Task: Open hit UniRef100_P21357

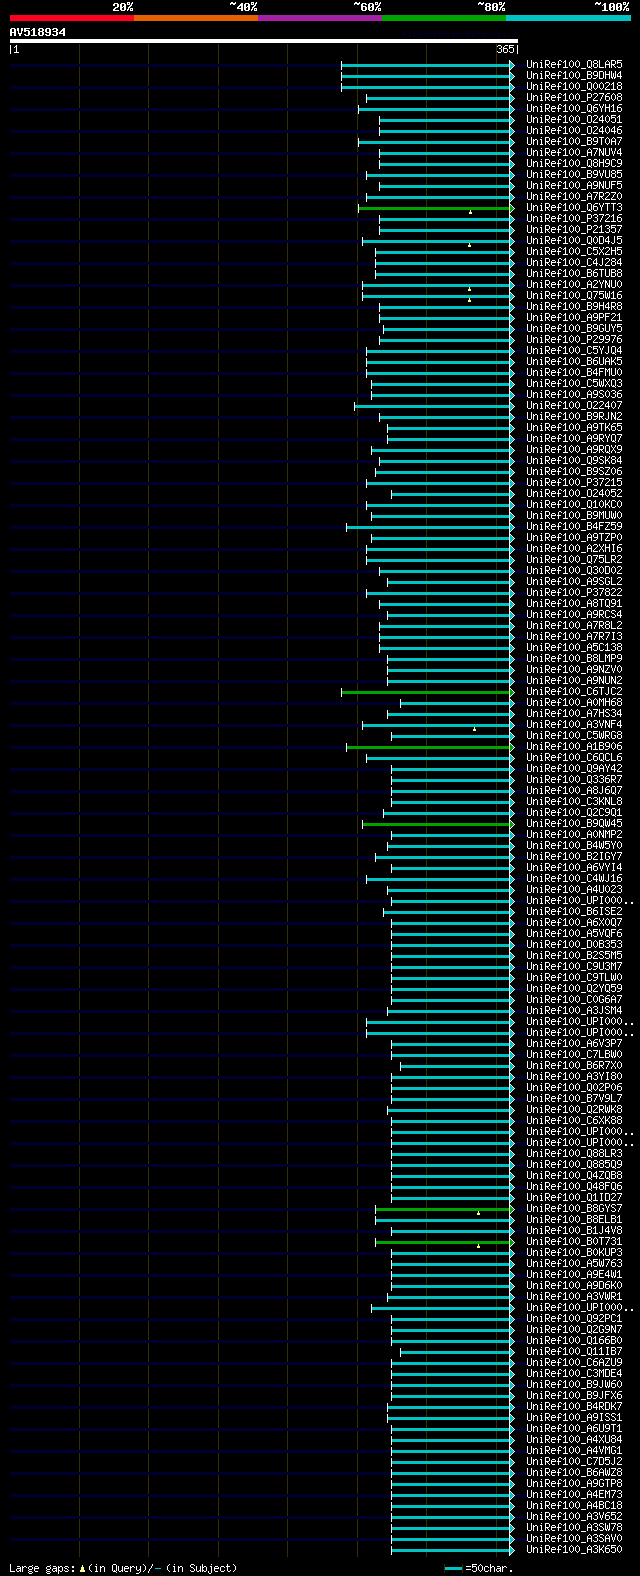Action: [574, 229]
